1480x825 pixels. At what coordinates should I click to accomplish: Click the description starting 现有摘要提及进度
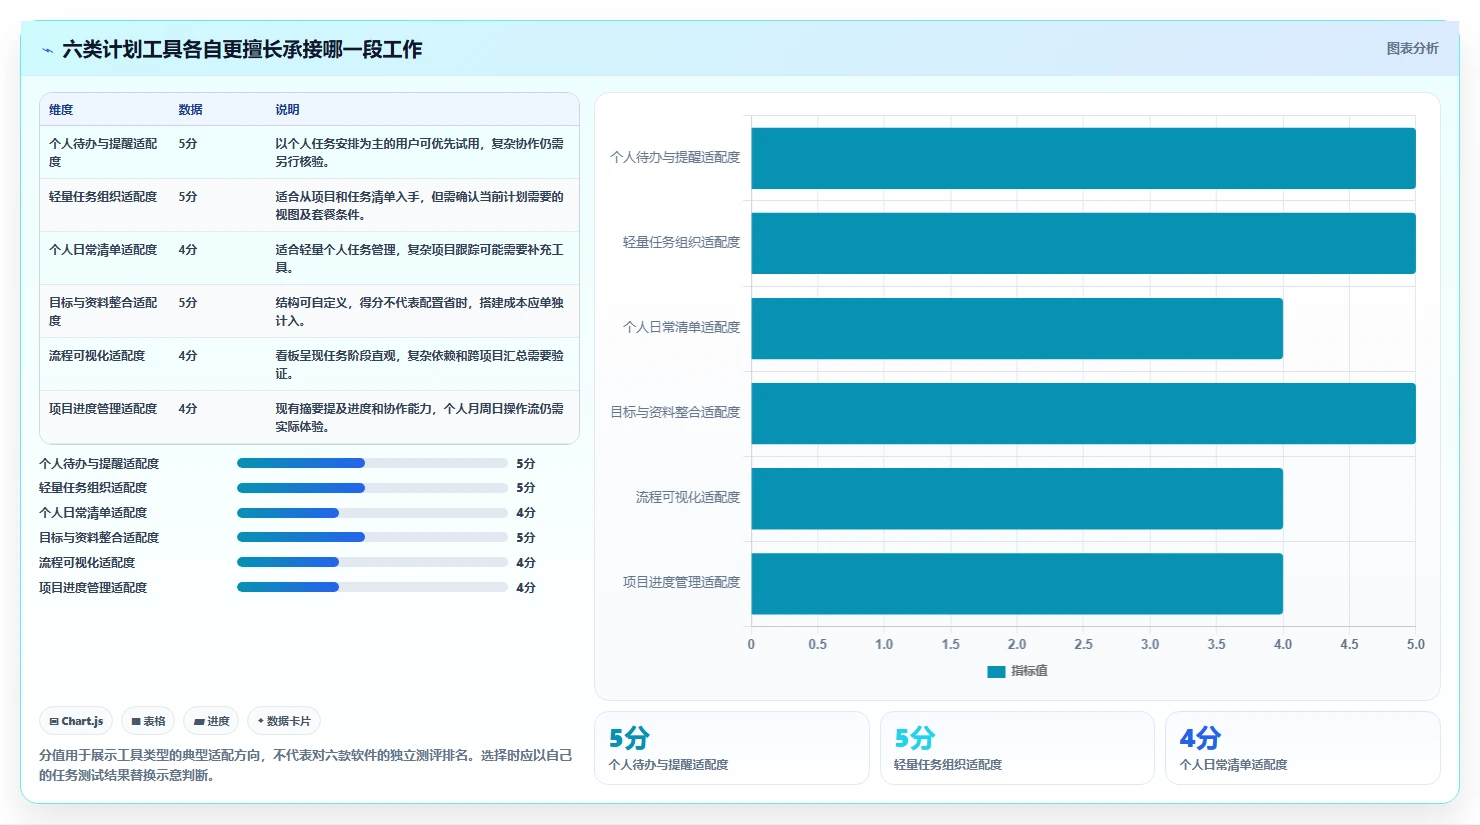tap(420, 417)
